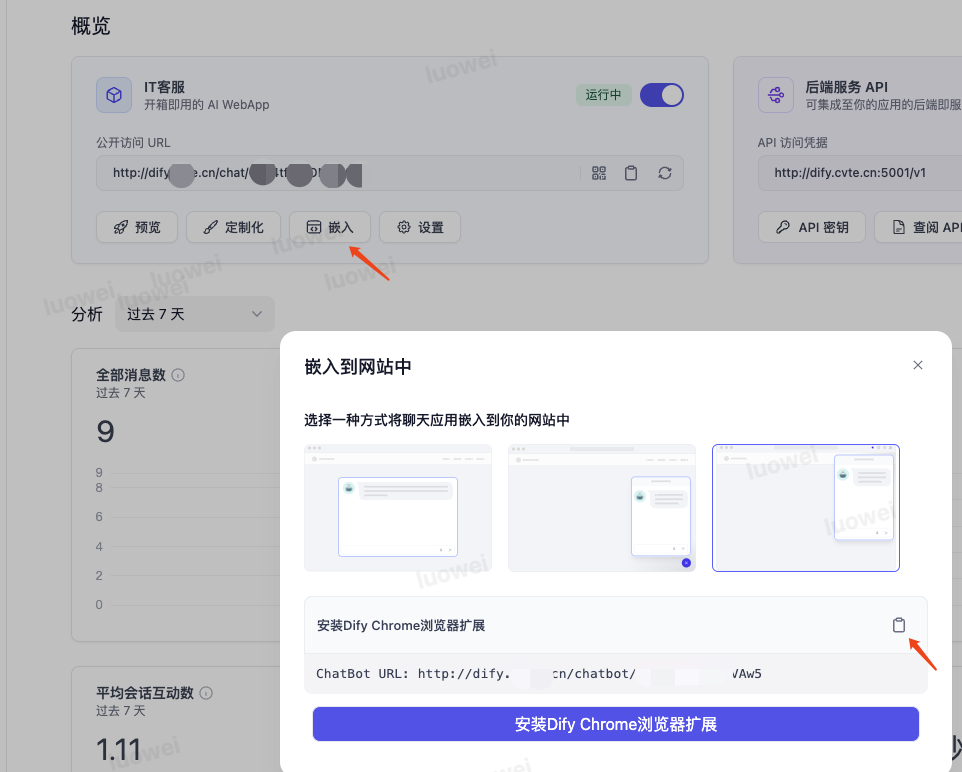
Task: Open the 设置 settings button
Action: [x=420, y=227]
